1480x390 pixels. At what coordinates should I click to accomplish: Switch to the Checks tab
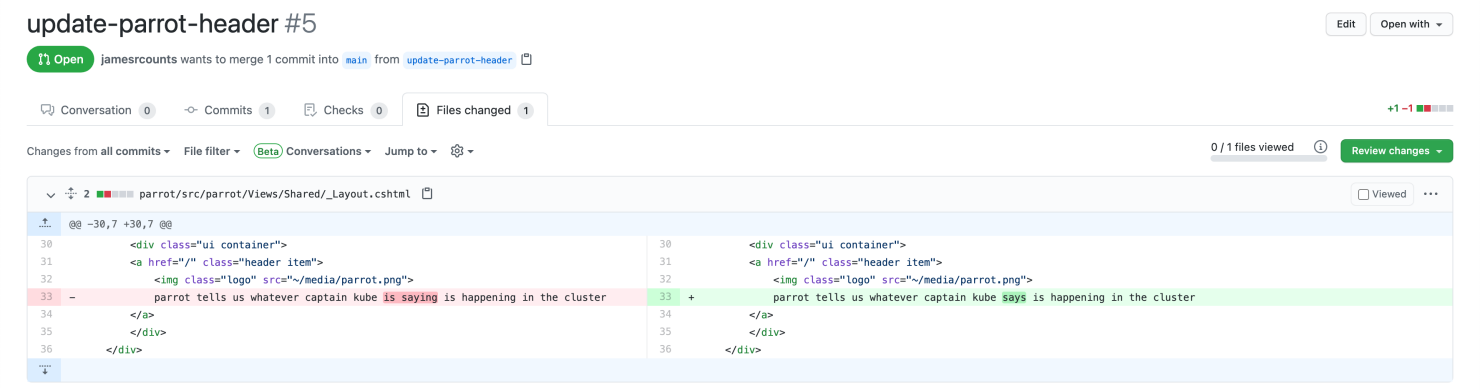coord(345,110)
